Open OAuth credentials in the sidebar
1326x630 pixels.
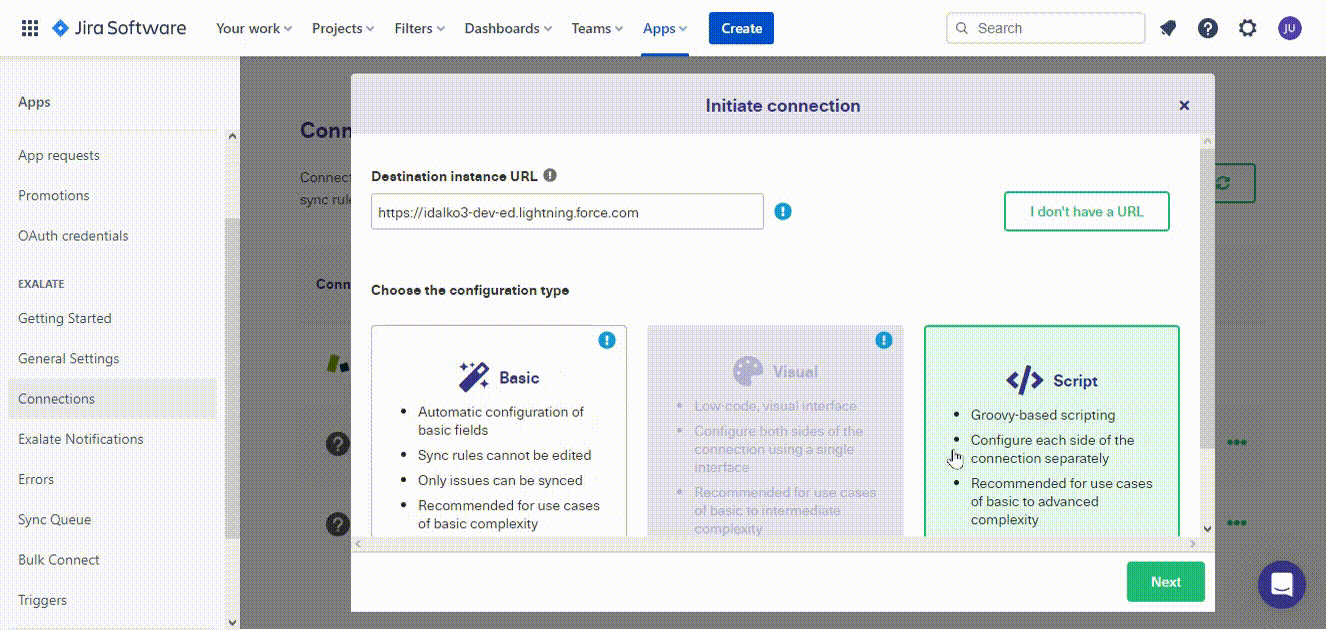point(73,236)
